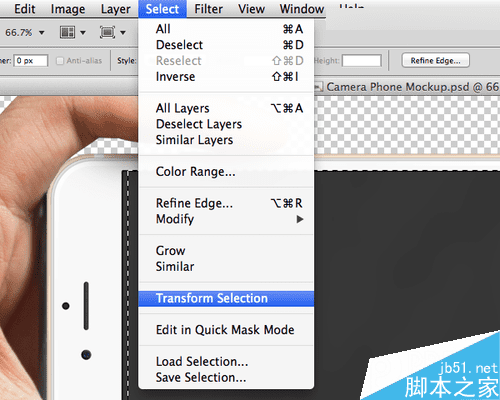Open the Modify submenu arrow
This screenshot has height=400, width=500.
(x=300, y=219)
